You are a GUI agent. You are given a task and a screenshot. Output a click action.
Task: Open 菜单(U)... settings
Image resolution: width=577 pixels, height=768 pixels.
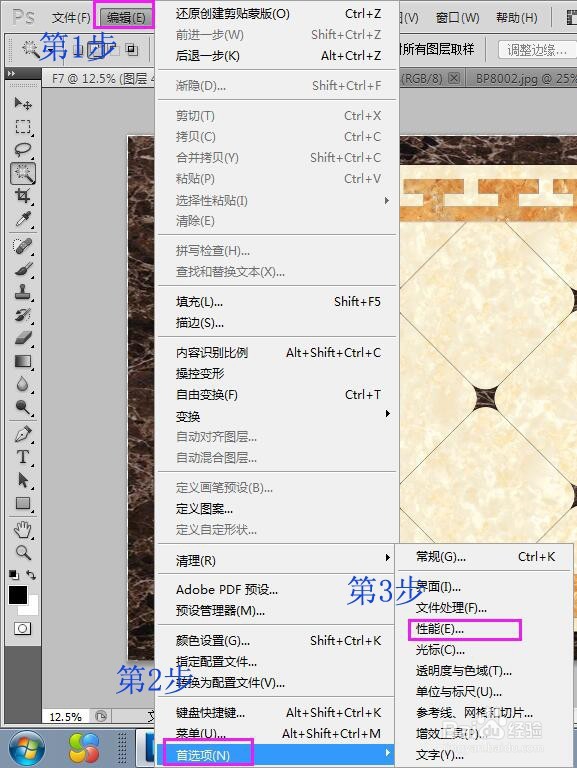click(276, 734)
